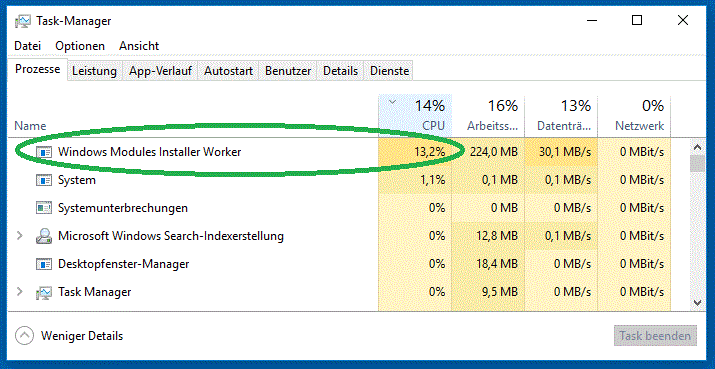
Task: Open the Datei menu
Action: (28, 46)
